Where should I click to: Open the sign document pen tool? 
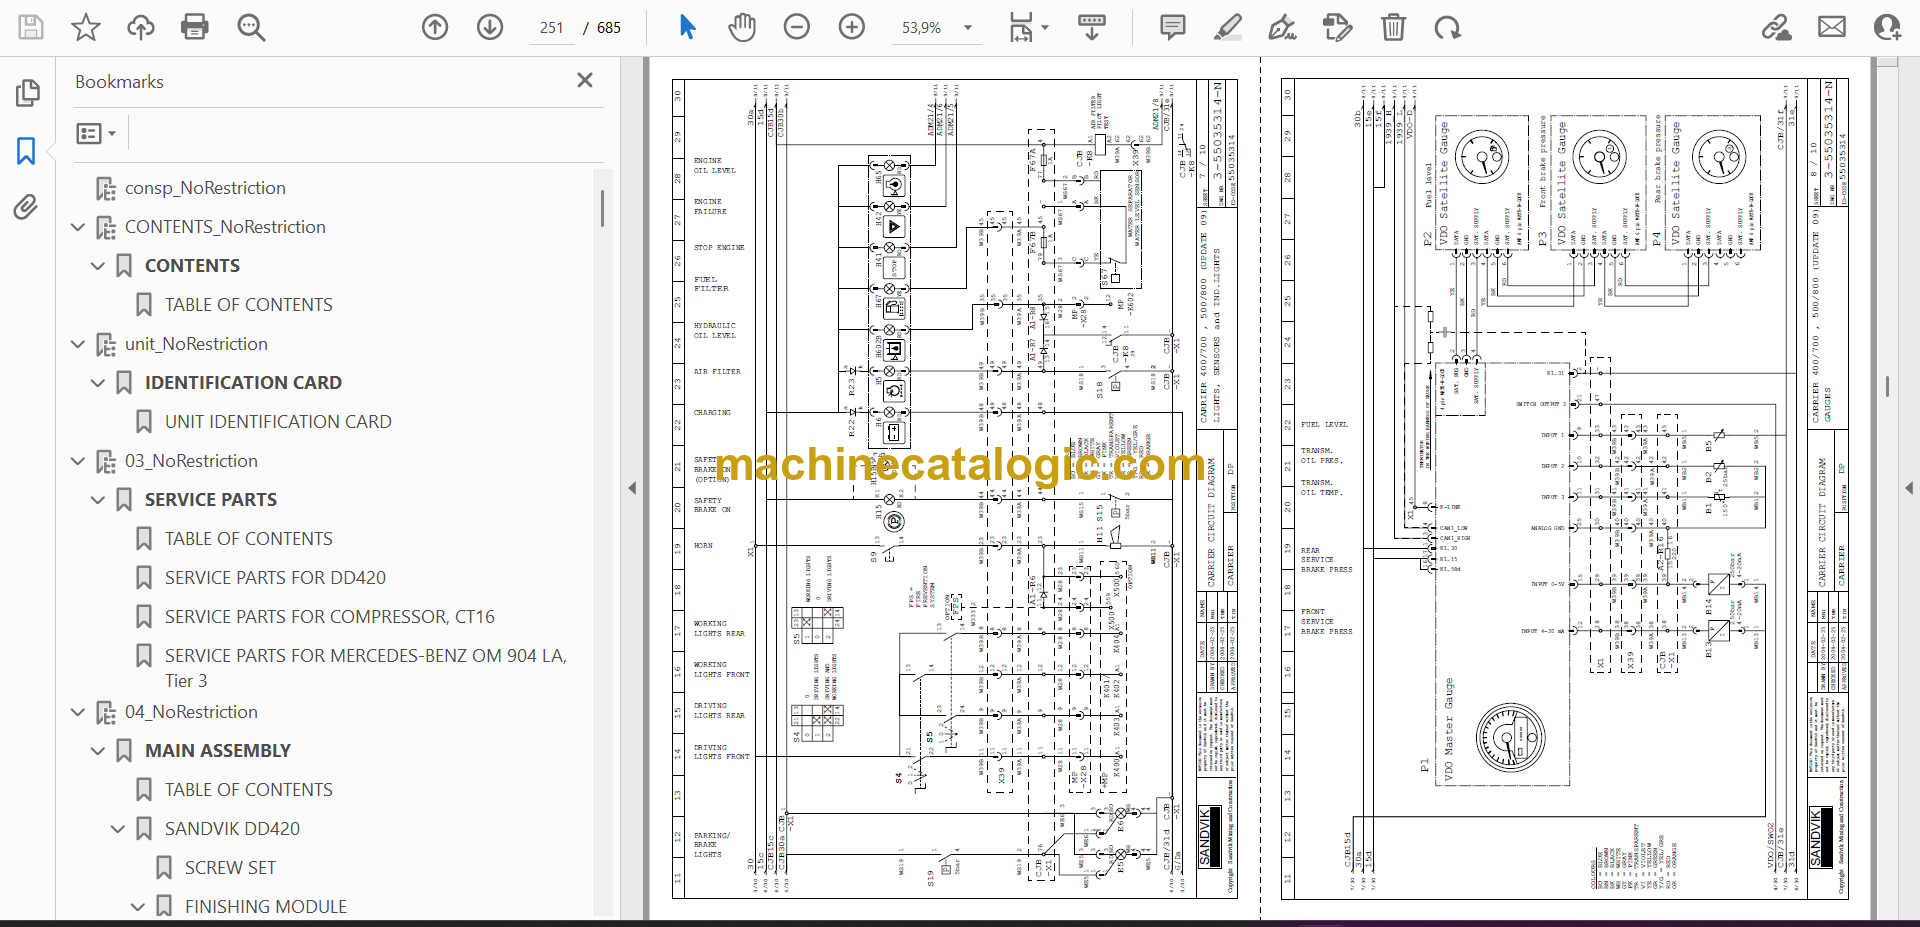click(x=1282, y=27)
